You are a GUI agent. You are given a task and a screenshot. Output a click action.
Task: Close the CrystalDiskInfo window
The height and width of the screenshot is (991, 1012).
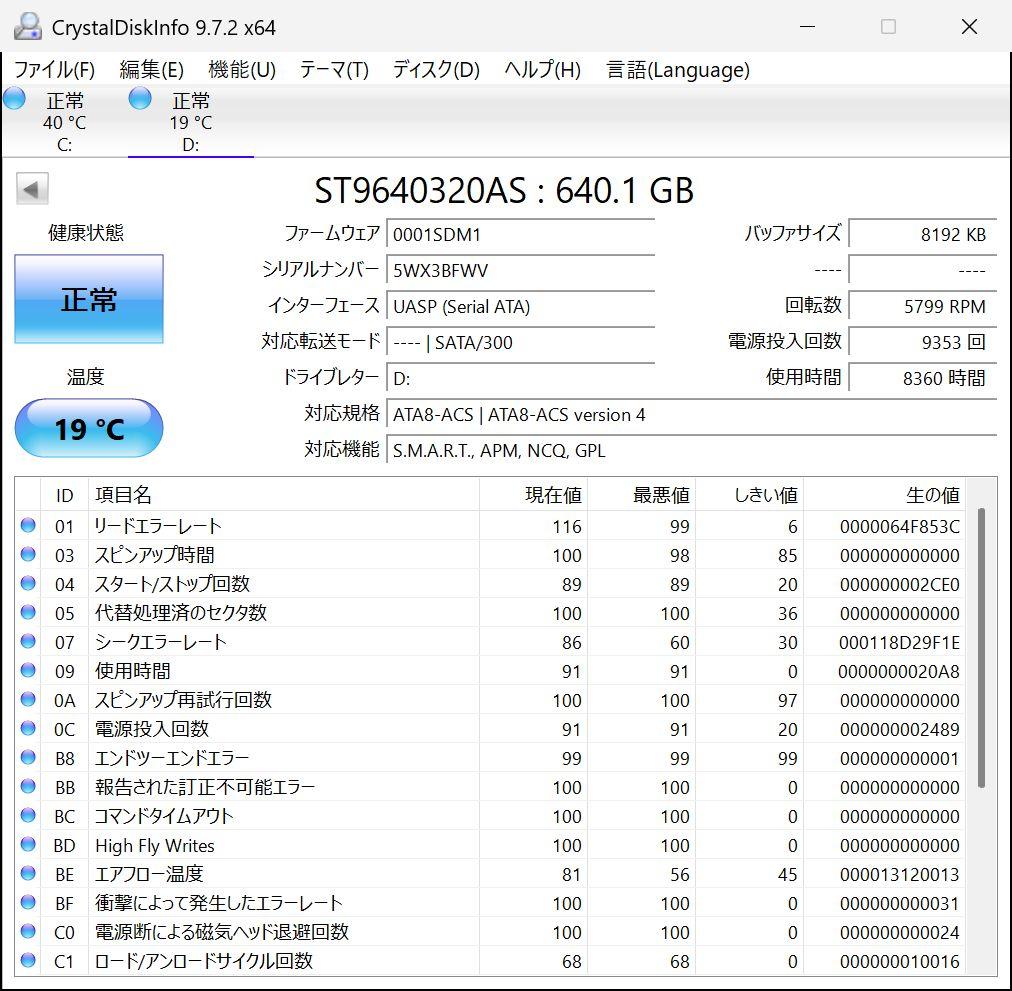969,26
